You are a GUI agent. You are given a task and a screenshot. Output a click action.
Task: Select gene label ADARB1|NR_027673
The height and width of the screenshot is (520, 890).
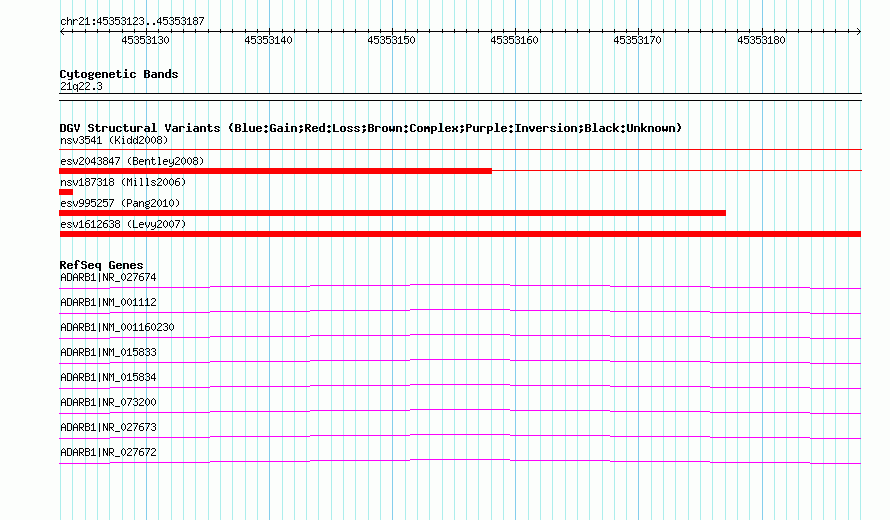108,427
